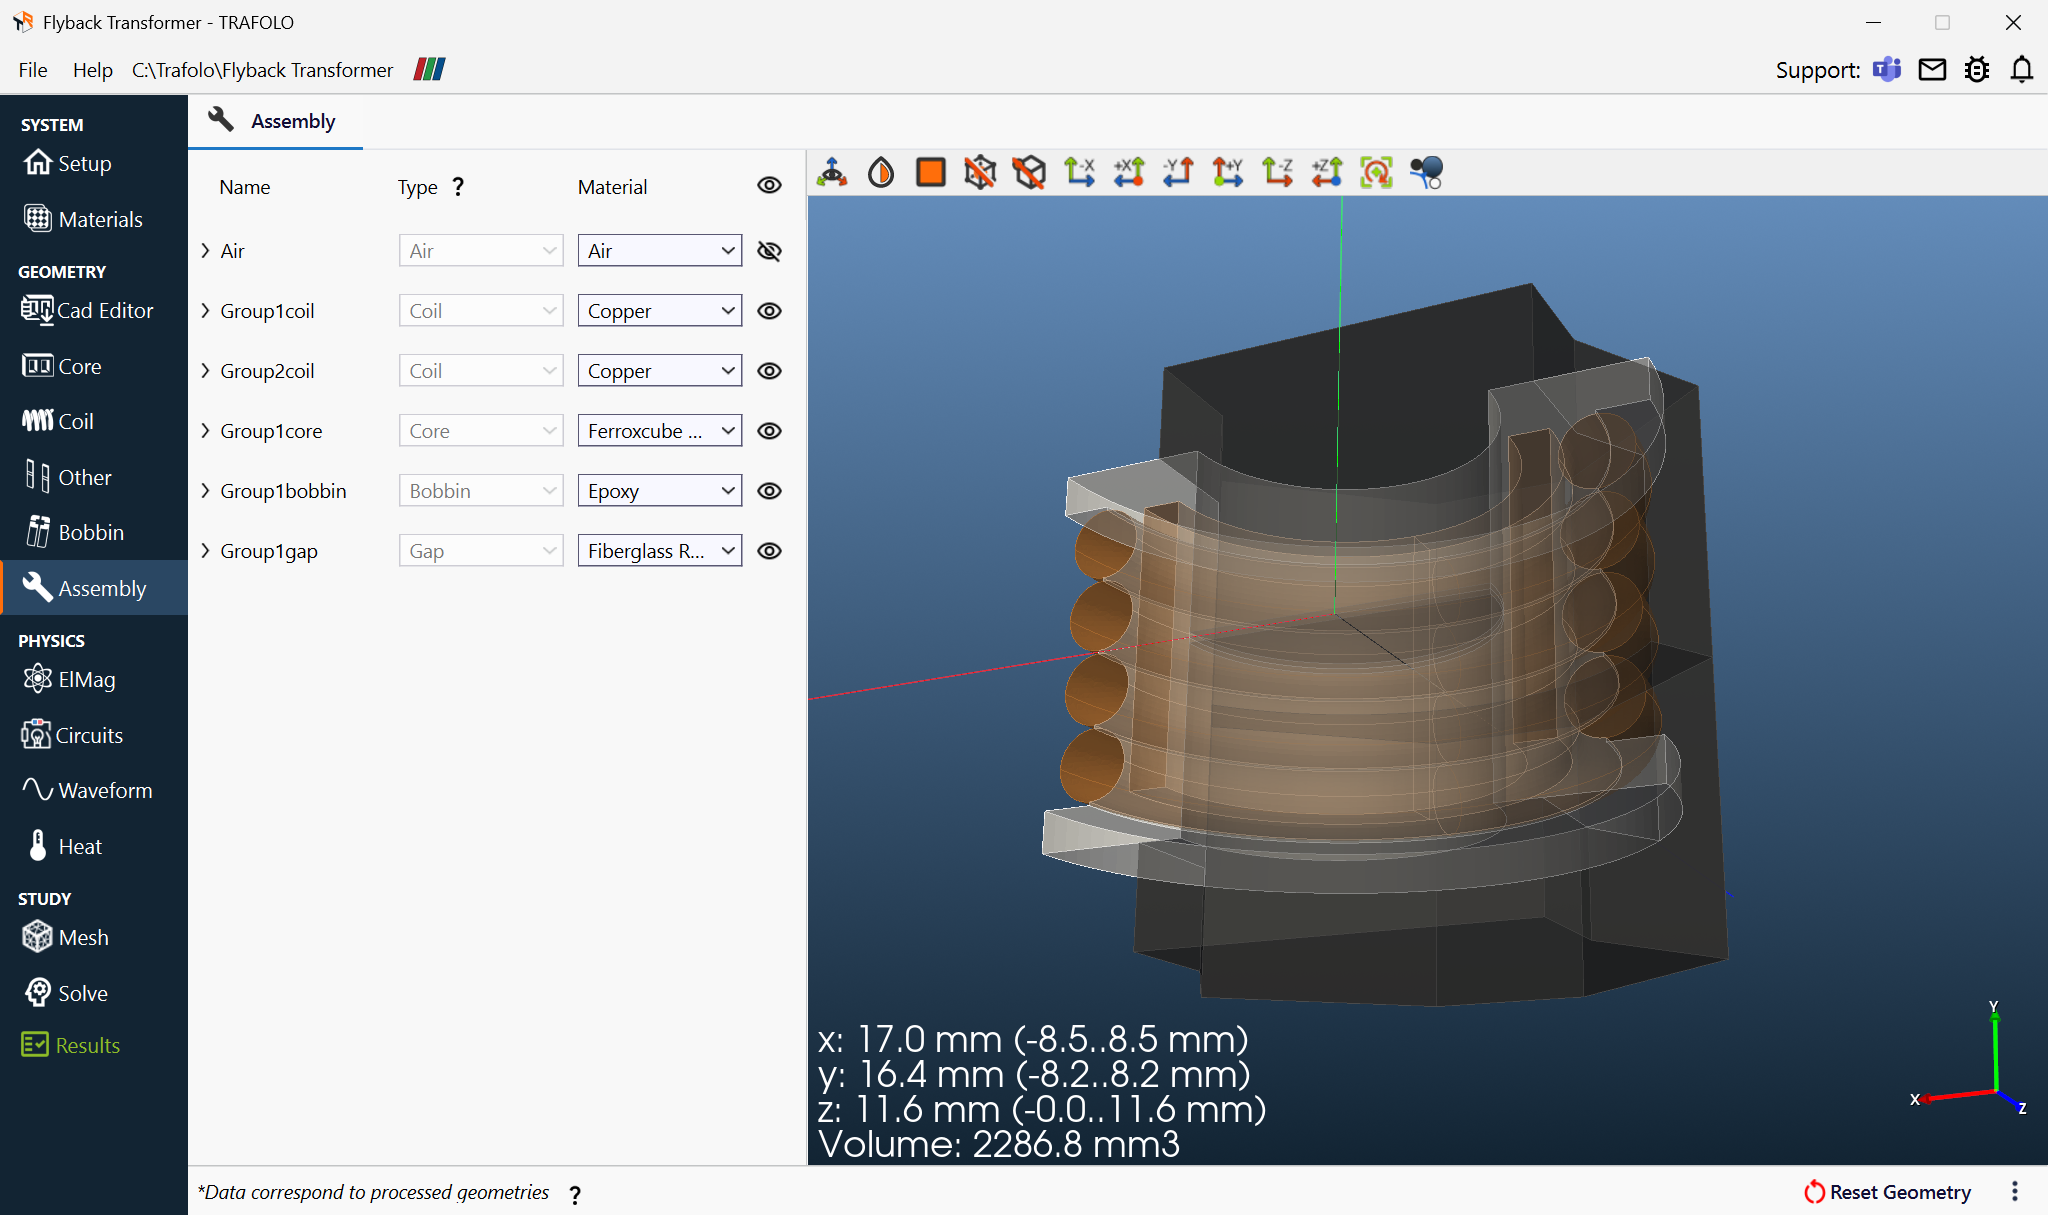Expand the Group2coil row chevron
The height and width of the screenshot is (1215, 2048).
pyautogui.click(x=205, y=371)
